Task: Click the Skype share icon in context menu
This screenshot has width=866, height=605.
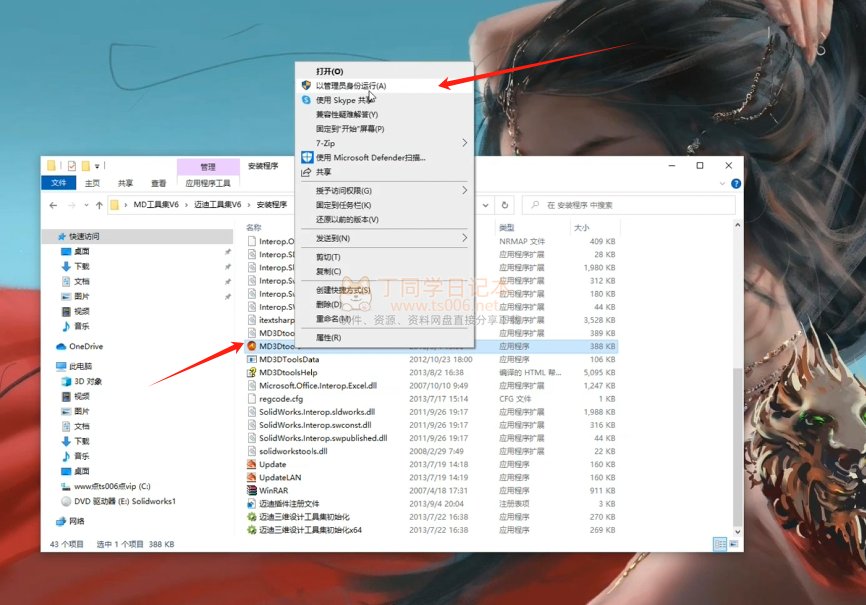Action: 307,100
